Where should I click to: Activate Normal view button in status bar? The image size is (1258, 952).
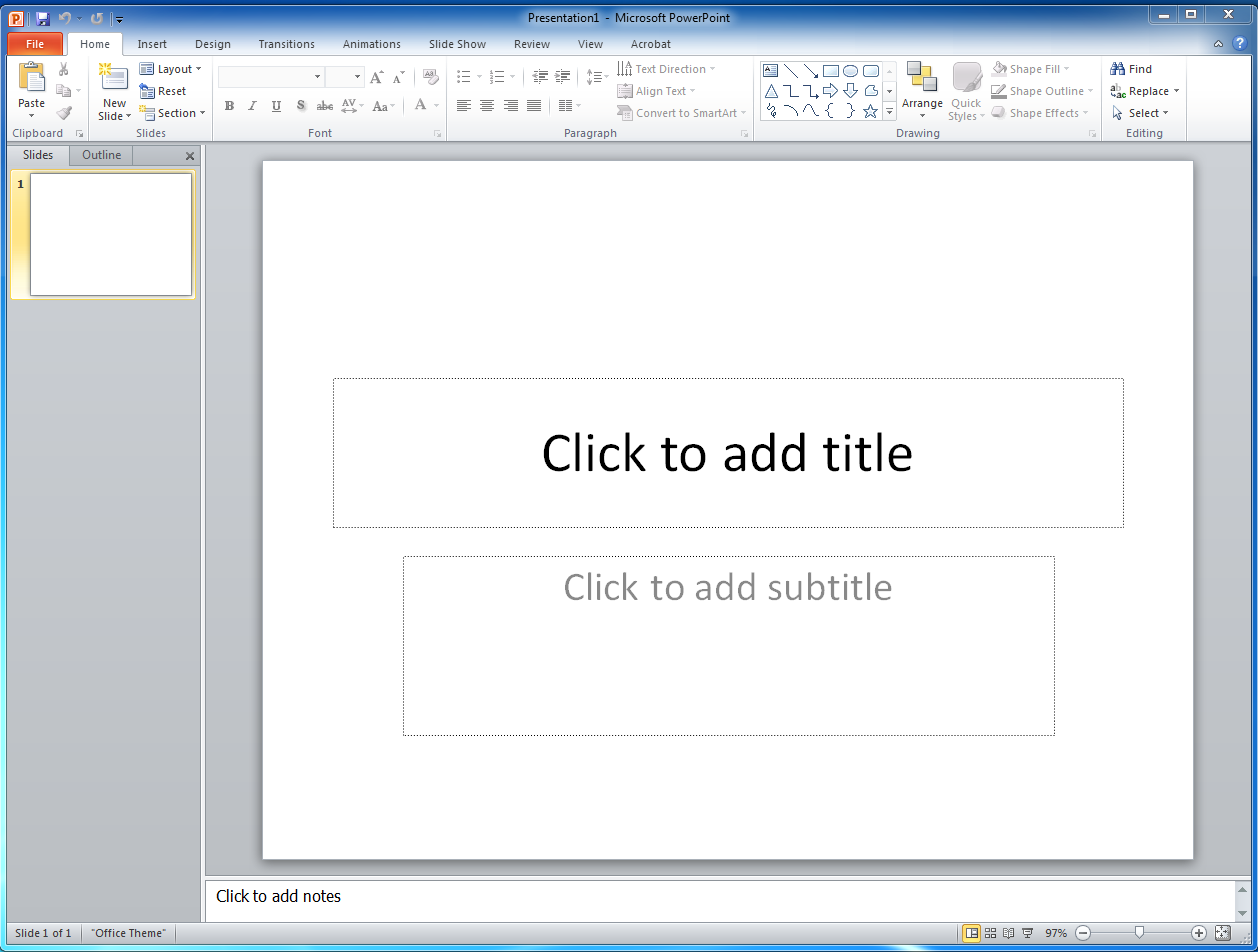pos(971,933)
